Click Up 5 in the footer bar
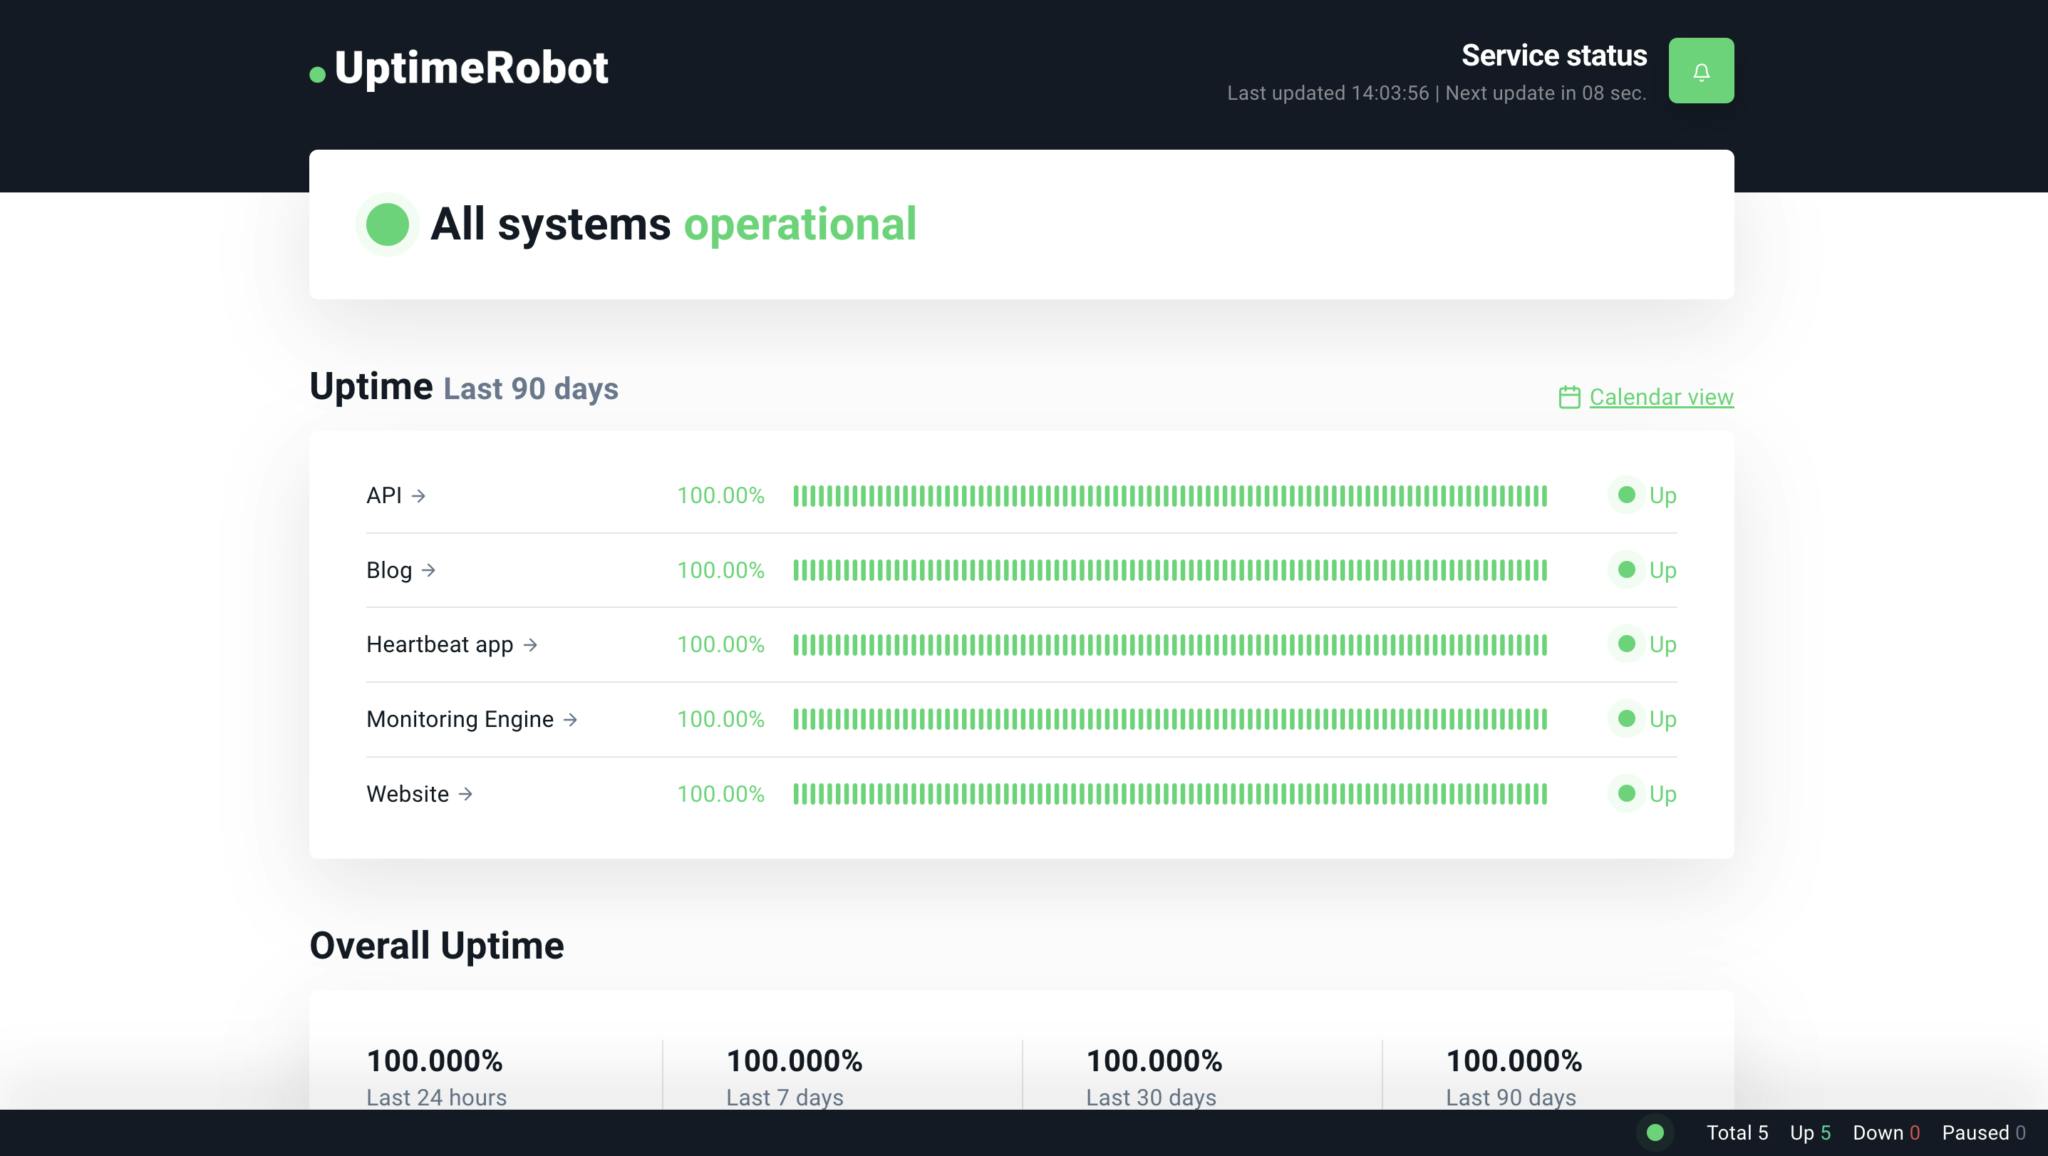The height and width of the screenshot is (1156, 2048). (1810, 1133)
